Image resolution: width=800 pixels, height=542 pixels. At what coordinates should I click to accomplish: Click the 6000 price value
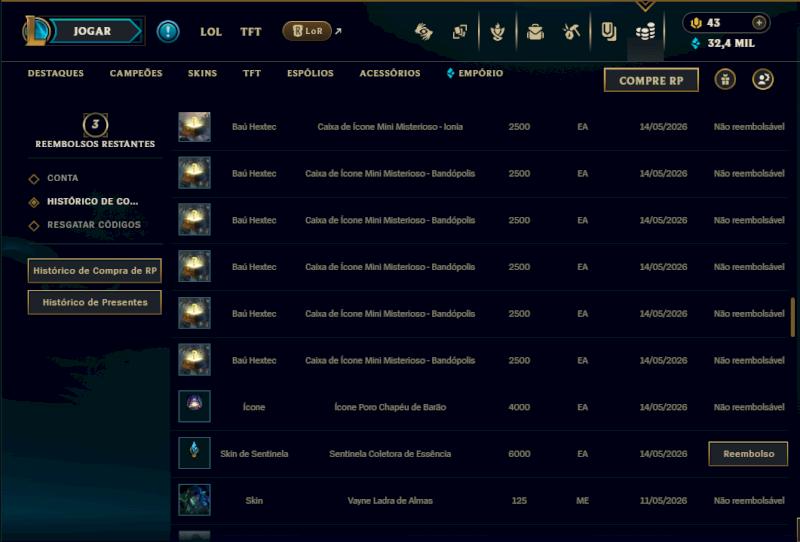(x=519, y=454)
